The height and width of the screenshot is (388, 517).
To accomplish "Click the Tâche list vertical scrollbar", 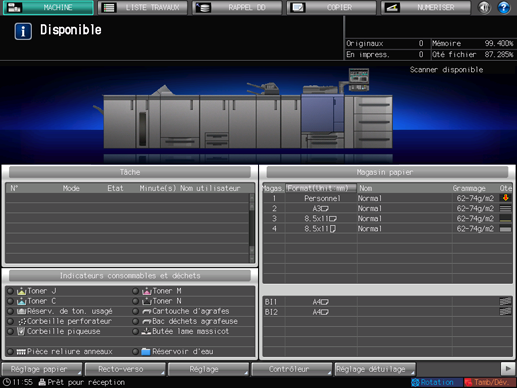I will [252, 228].
